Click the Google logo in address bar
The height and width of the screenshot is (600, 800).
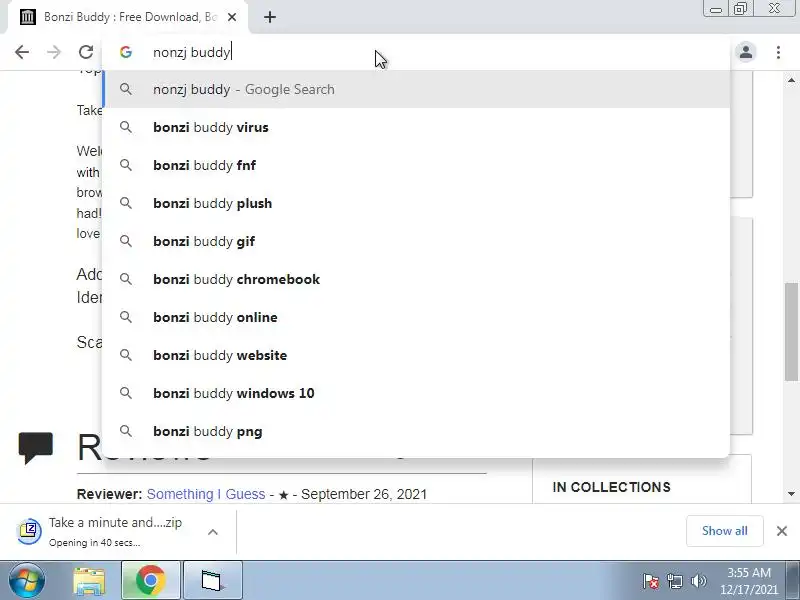[126, 52]
